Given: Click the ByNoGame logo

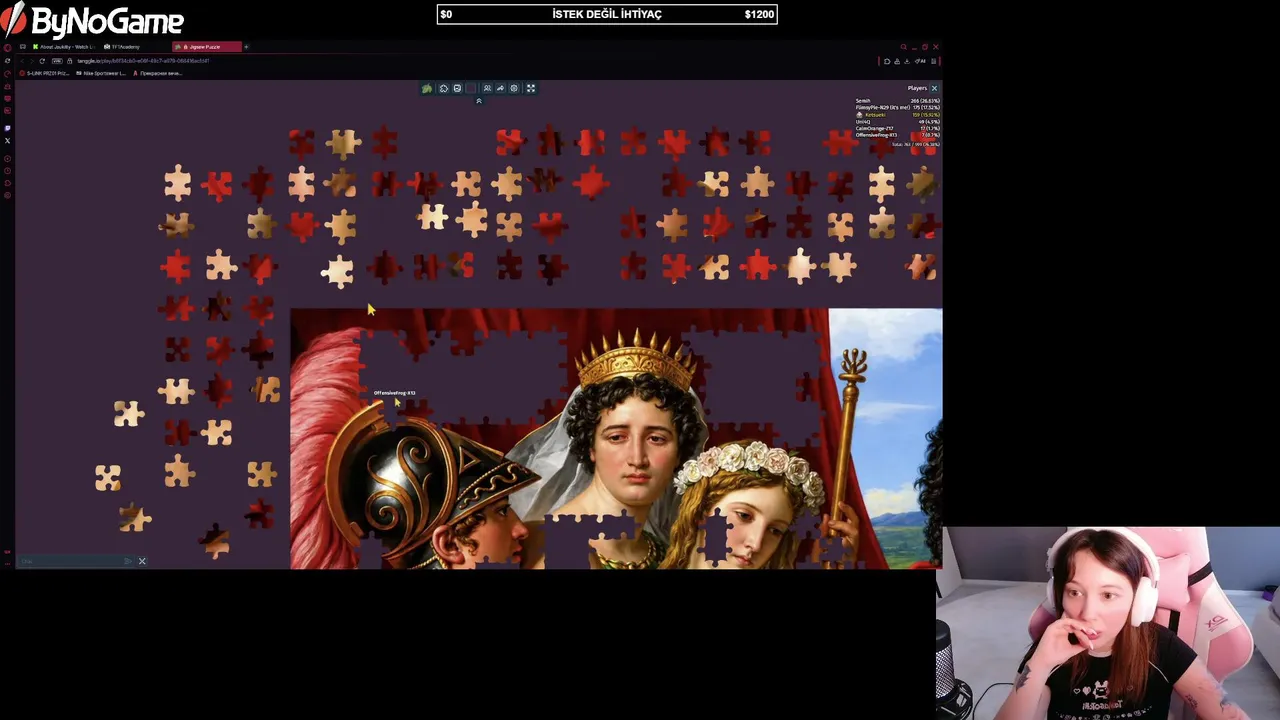Looking at the screenshot, I should click(x=93, y=20).
